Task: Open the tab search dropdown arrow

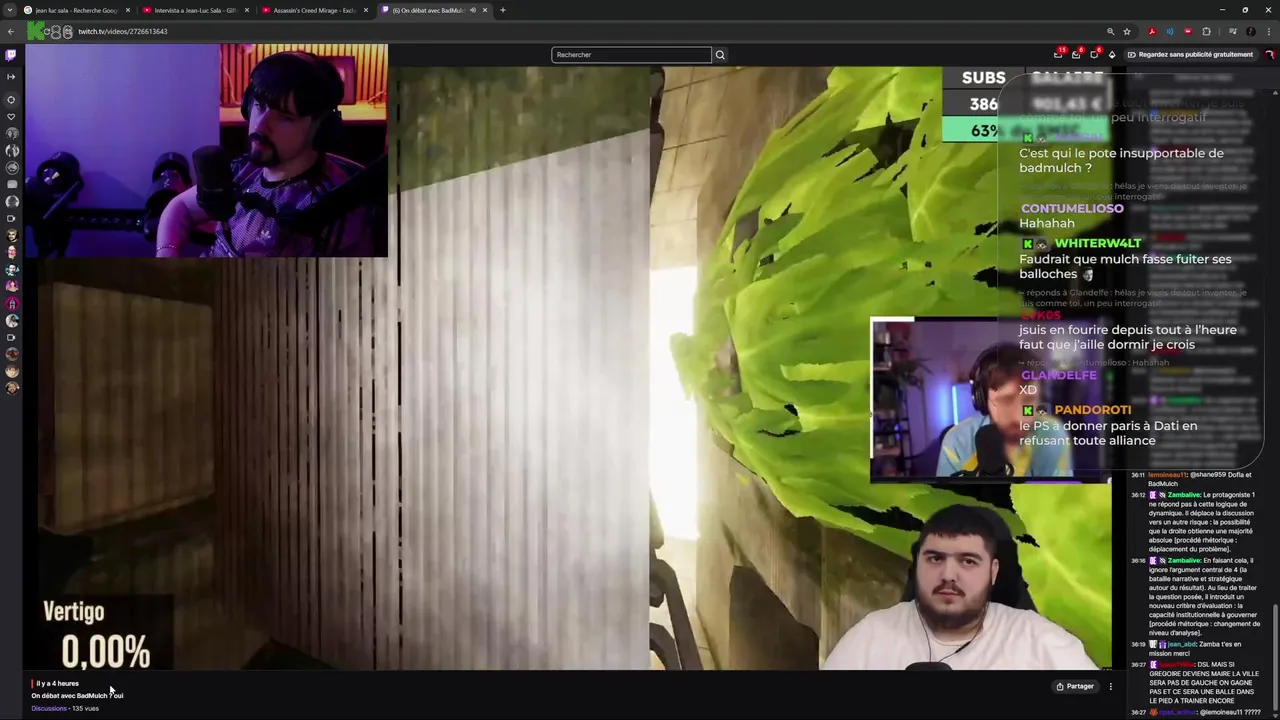Action: tap(10, 10)
